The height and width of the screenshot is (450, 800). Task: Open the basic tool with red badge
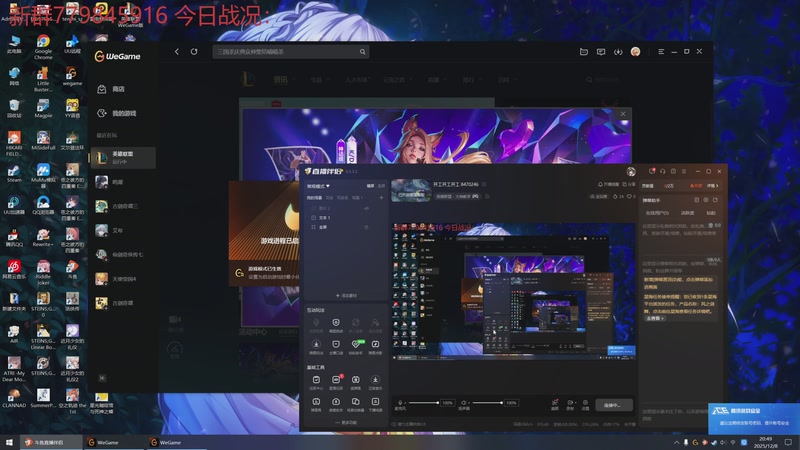[336, 382]
